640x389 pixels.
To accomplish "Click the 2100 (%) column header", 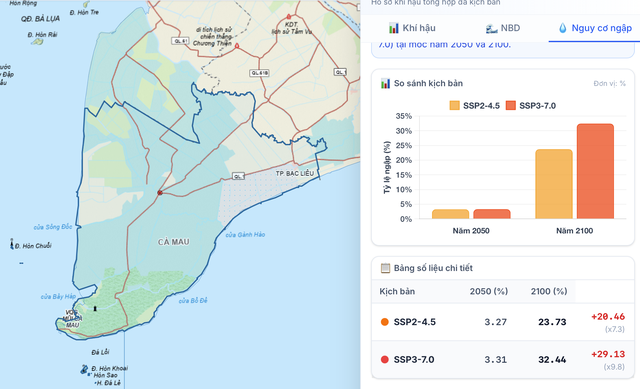I will (x=549, y=291).
